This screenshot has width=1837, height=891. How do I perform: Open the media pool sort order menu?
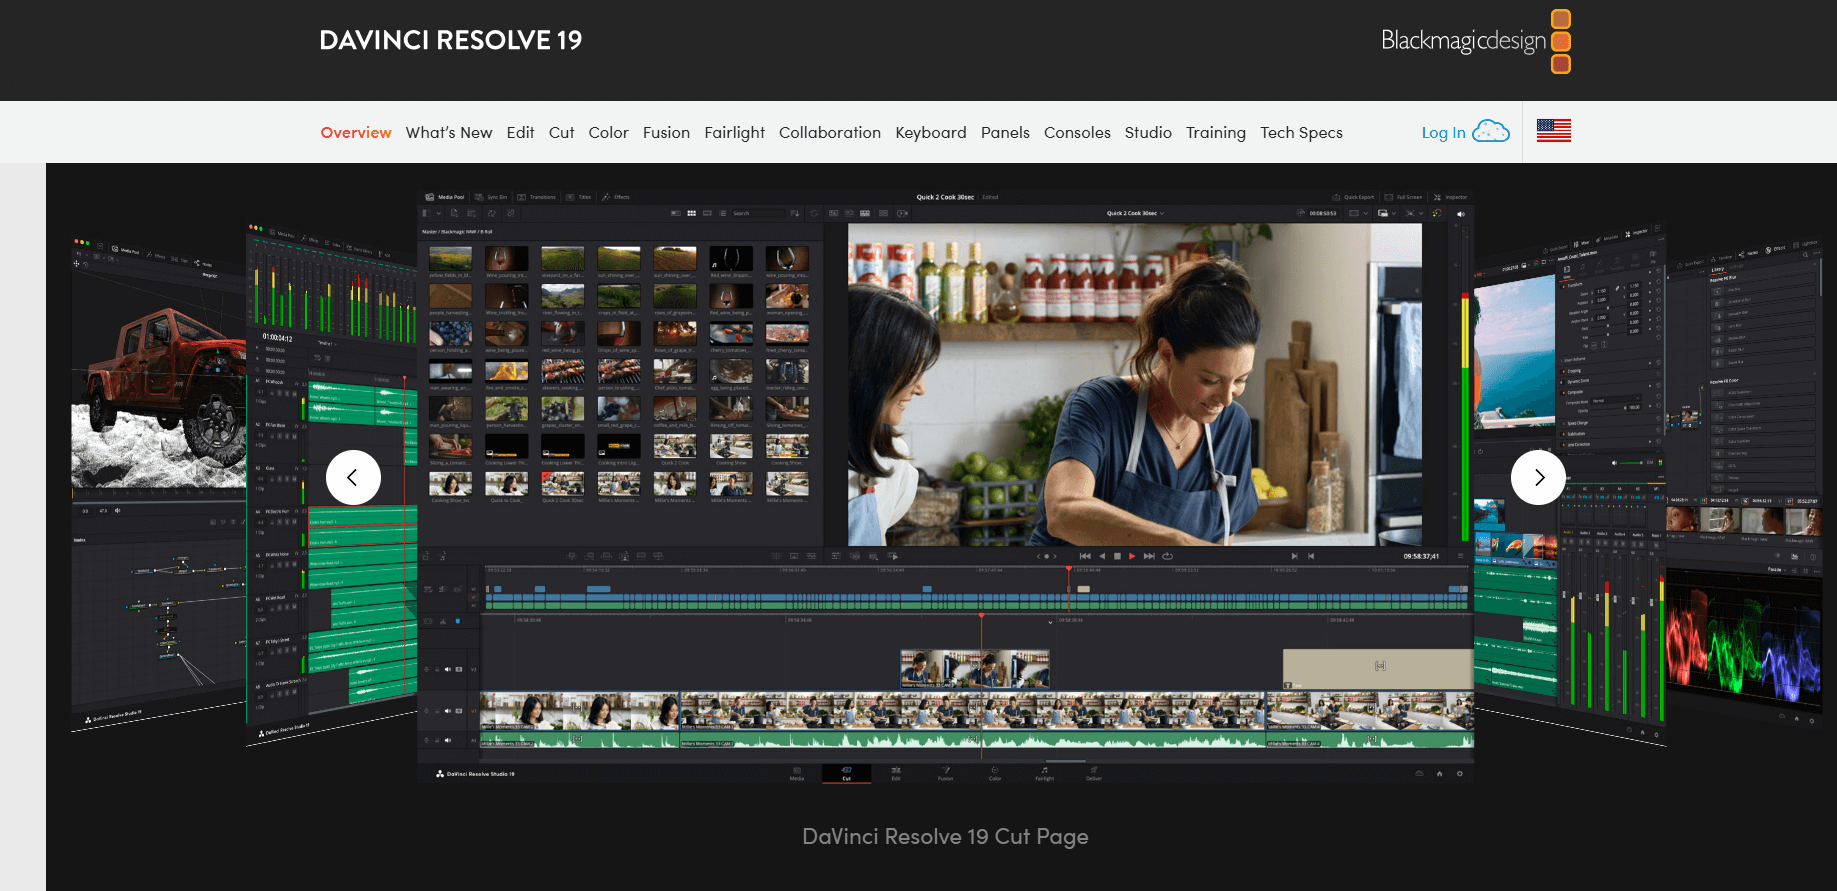pos(795,213)
